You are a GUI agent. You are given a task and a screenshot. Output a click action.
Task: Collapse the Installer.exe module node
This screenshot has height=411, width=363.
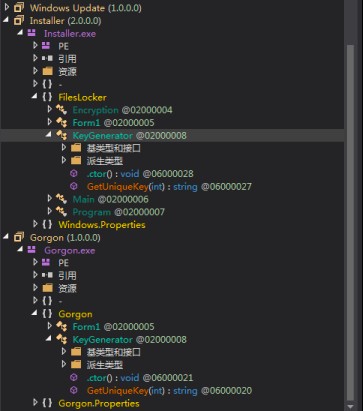21,33
